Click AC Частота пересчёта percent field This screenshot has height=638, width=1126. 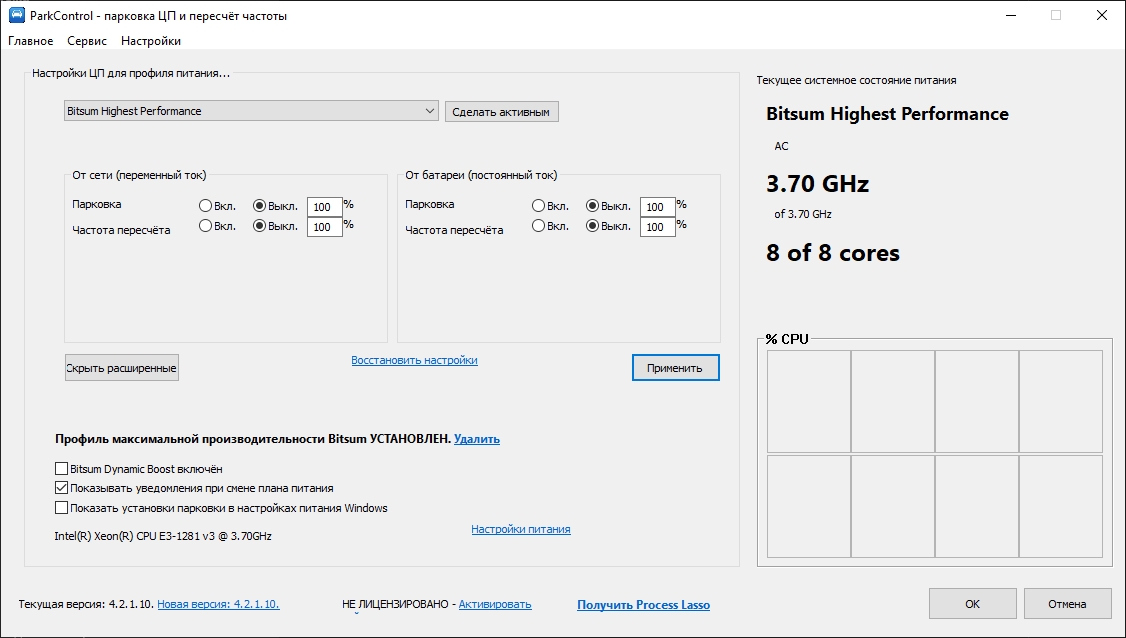click(x=325, y=227)
